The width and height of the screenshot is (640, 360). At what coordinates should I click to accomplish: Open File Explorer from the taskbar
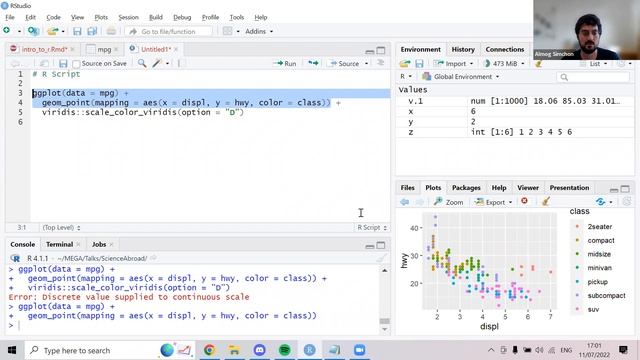click(234, 350)
